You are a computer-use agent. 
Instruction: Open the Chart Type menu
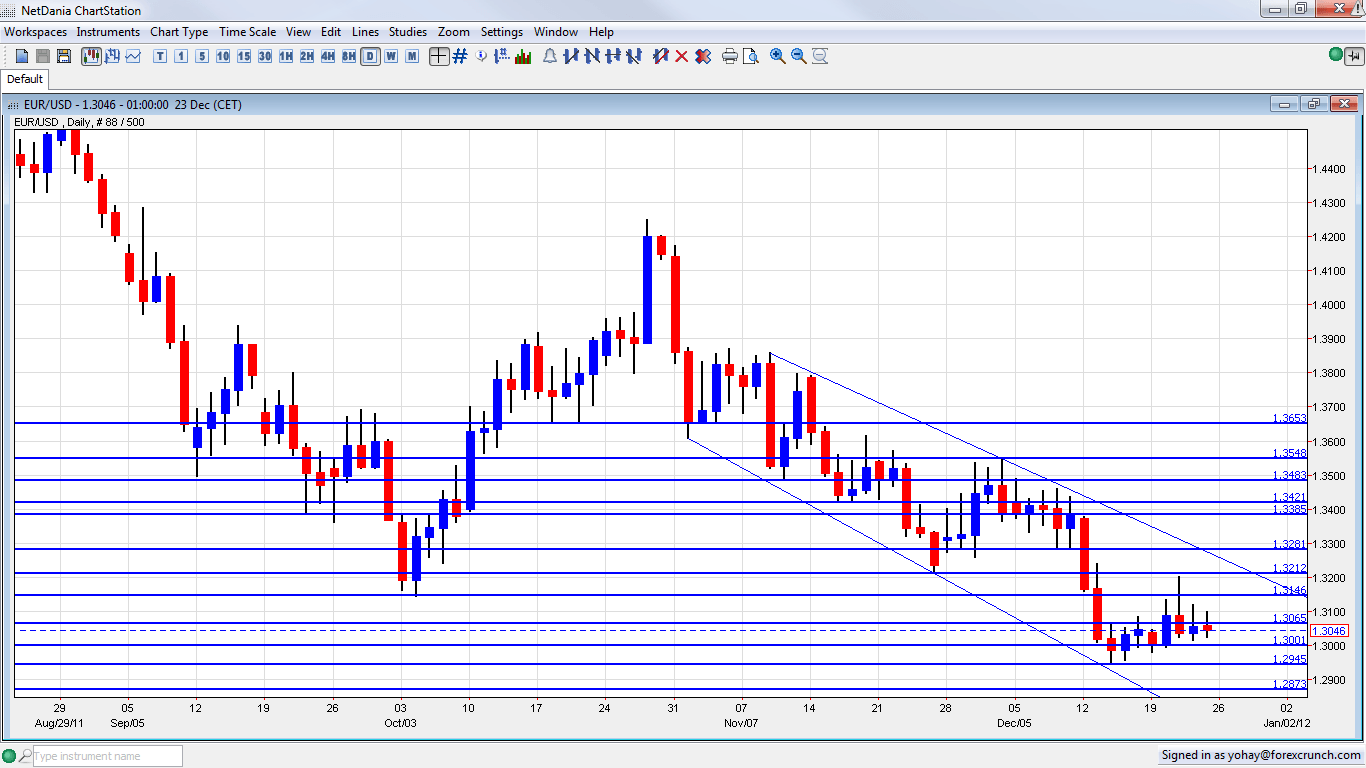pos(179,32)
